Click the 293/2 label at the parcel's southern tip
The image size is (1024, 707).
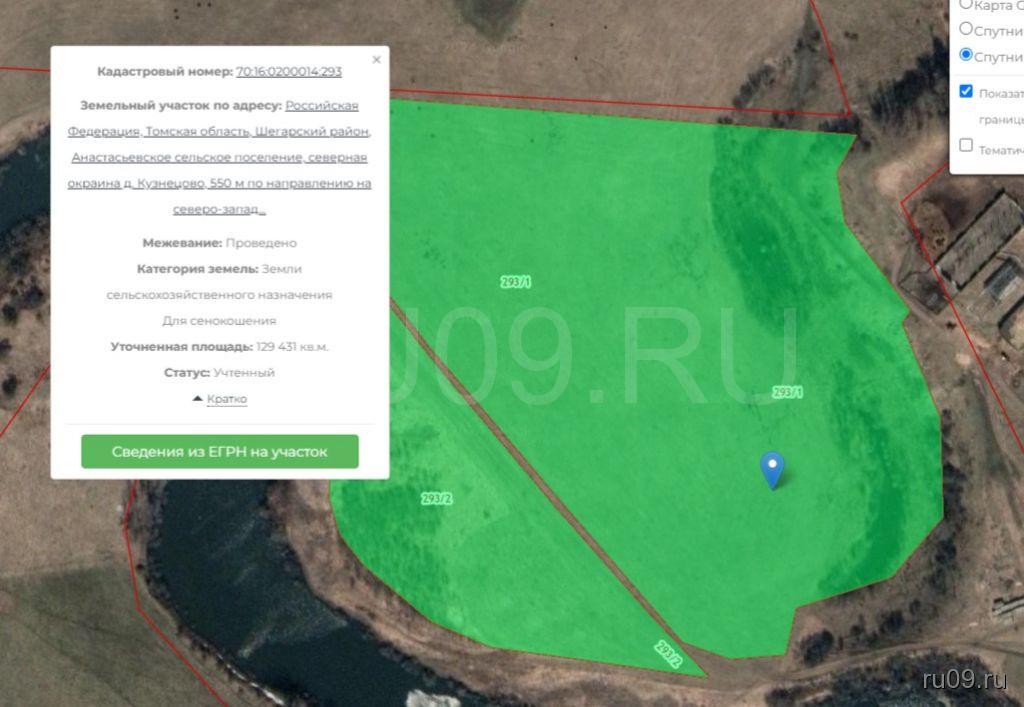tap(669, 653)
